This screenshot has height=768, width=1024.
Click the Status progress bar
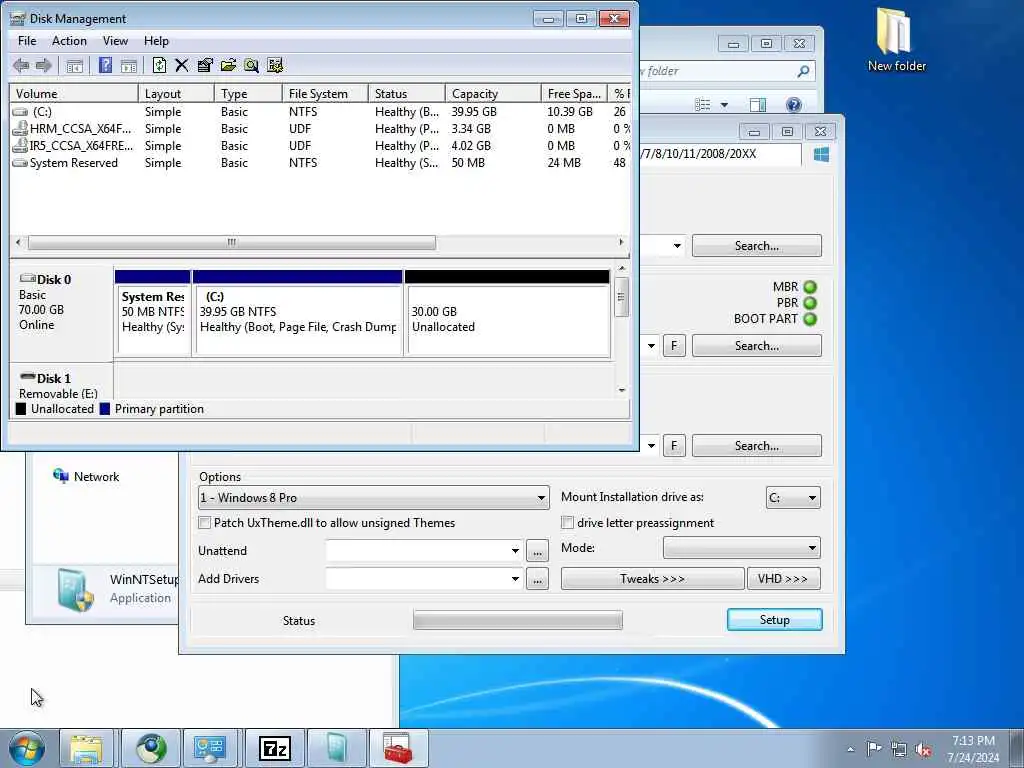[518, 620]
